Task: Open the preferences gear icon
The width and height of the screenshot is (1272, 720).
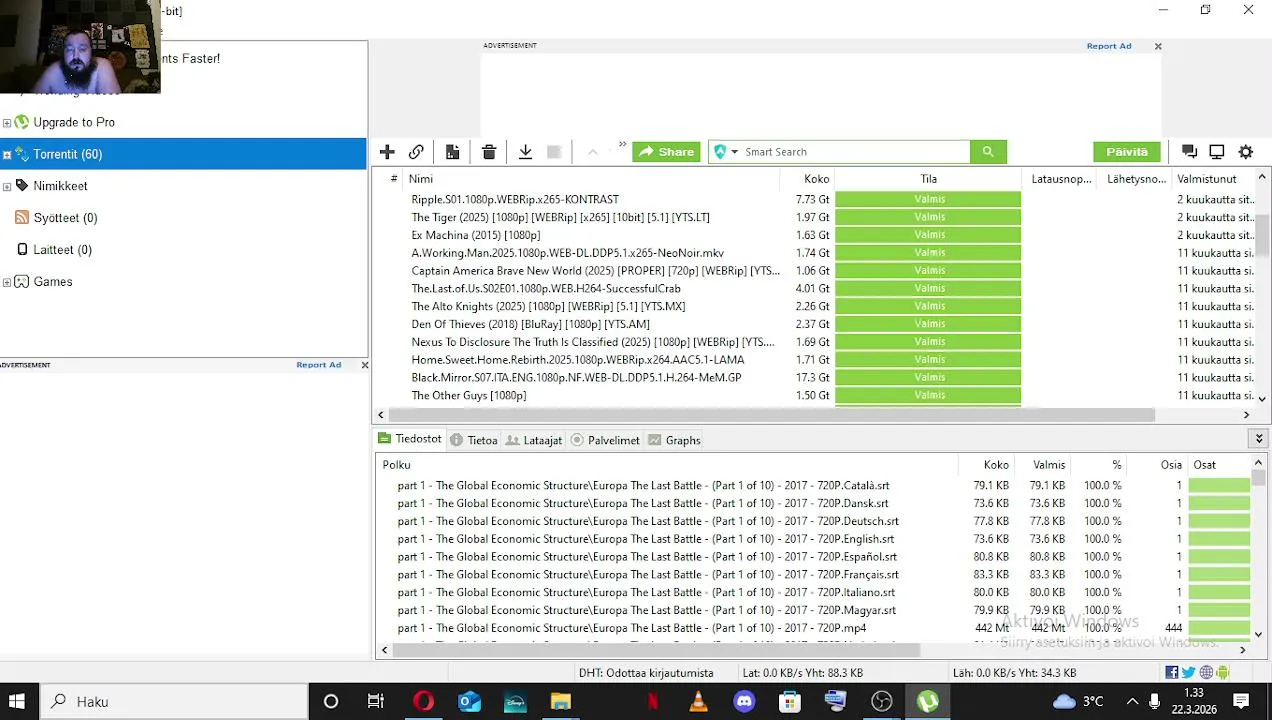Action: coord(1246,152)
